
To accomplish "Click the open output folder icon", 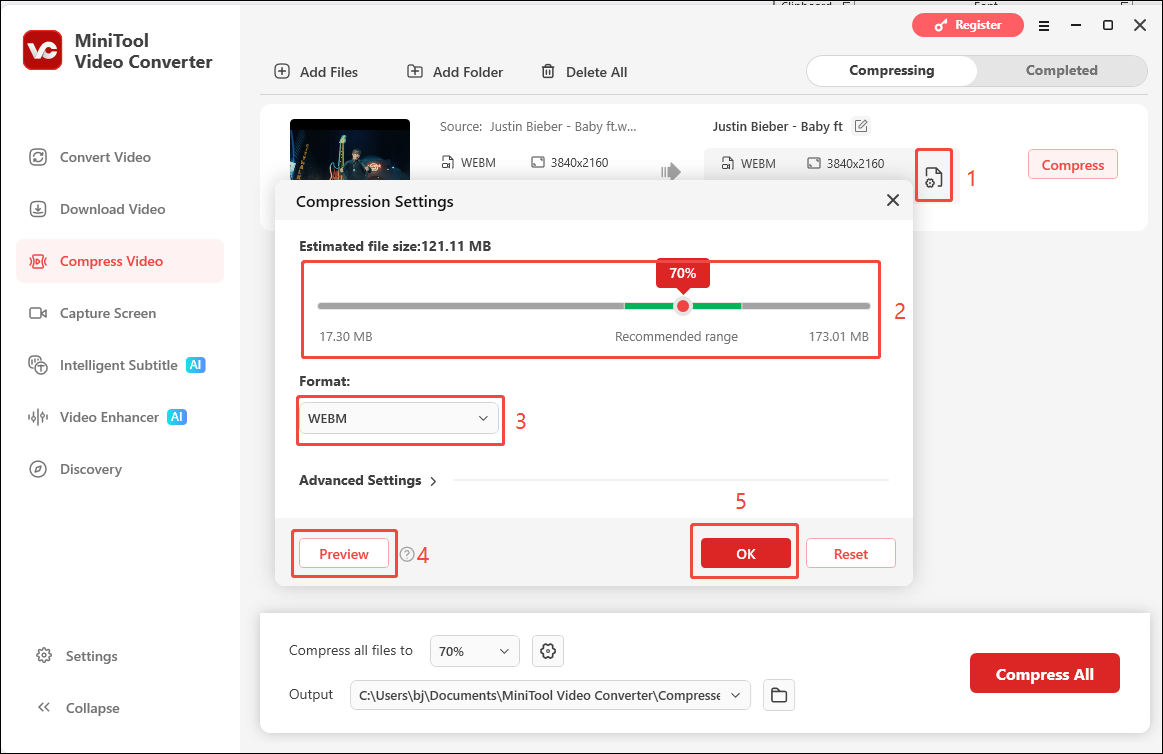I will click(779, 695).
